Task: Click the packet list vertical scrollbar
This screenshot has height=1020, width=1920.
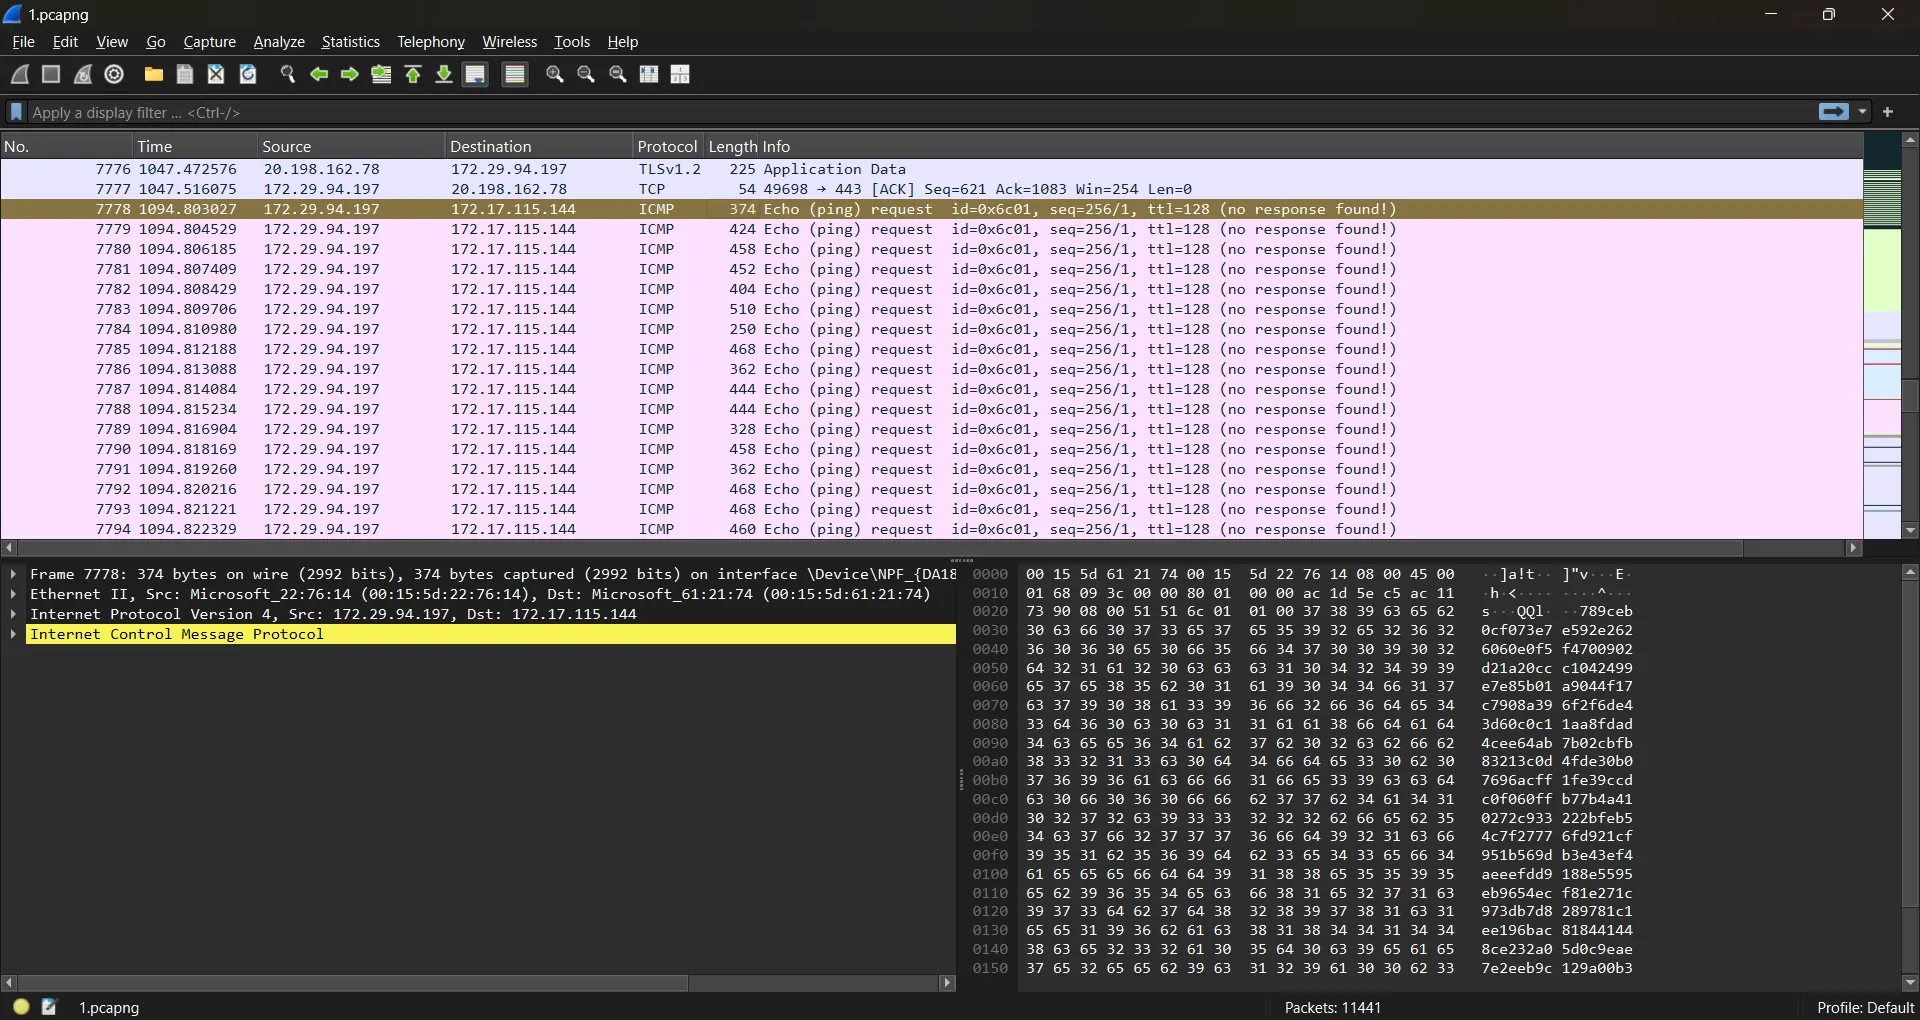Action: point(1910,396)
